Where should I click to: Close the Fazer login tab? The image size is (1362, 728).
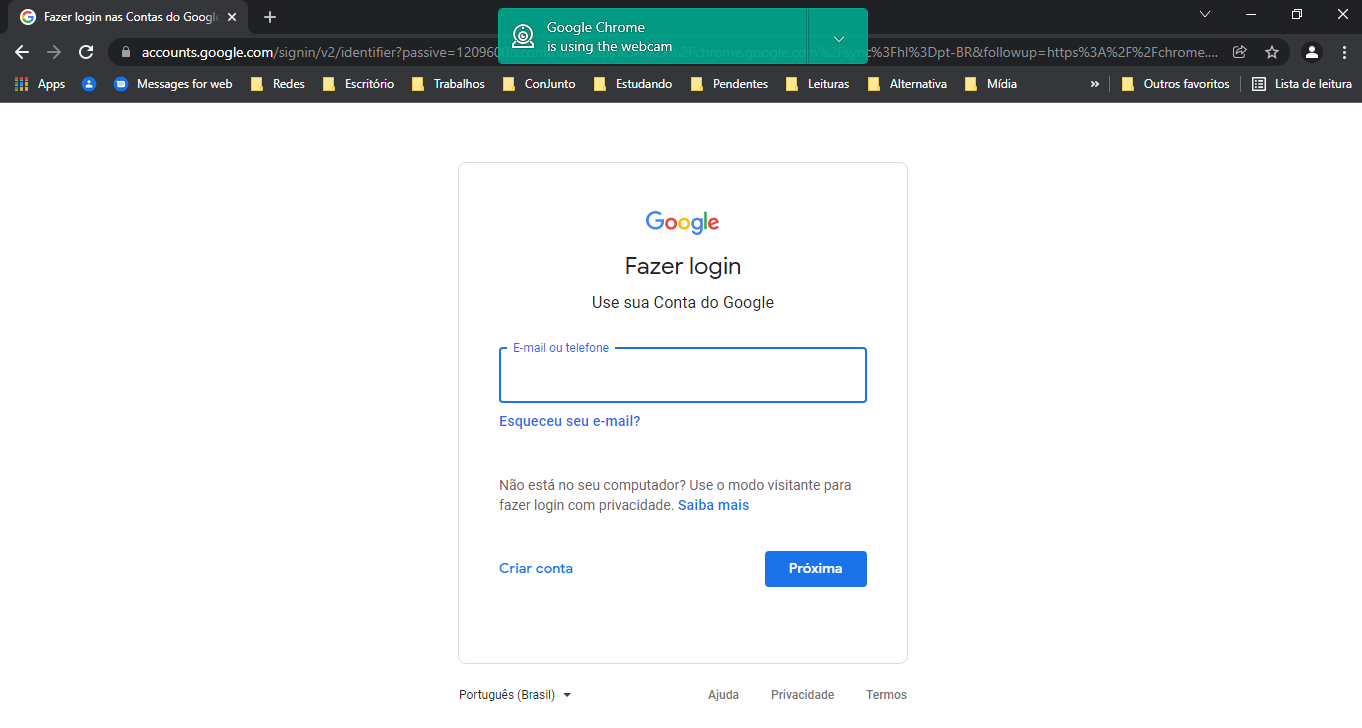pyautogui.click(x=231, y=17)
